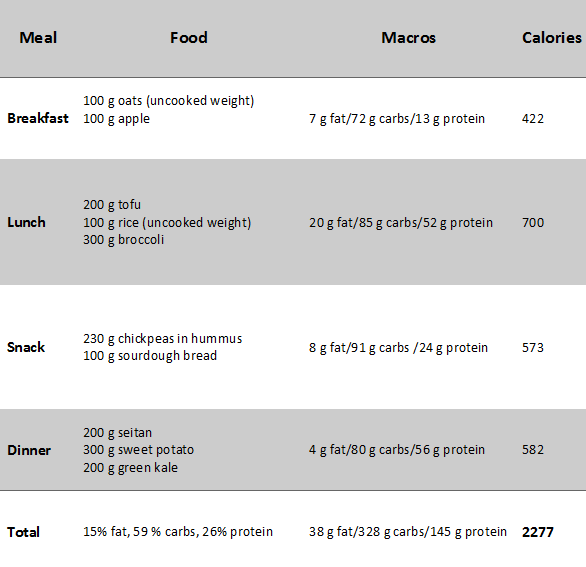The width and height of the screenshot is (586, 567).
Task: Select the Snack row label
Action: click(26, 347)
